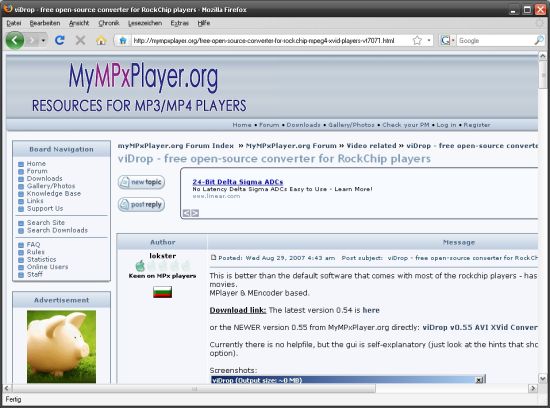Screen dimensions: 550x408
Task: Click Downloads in the top site navigation bar
Action: 303,125
